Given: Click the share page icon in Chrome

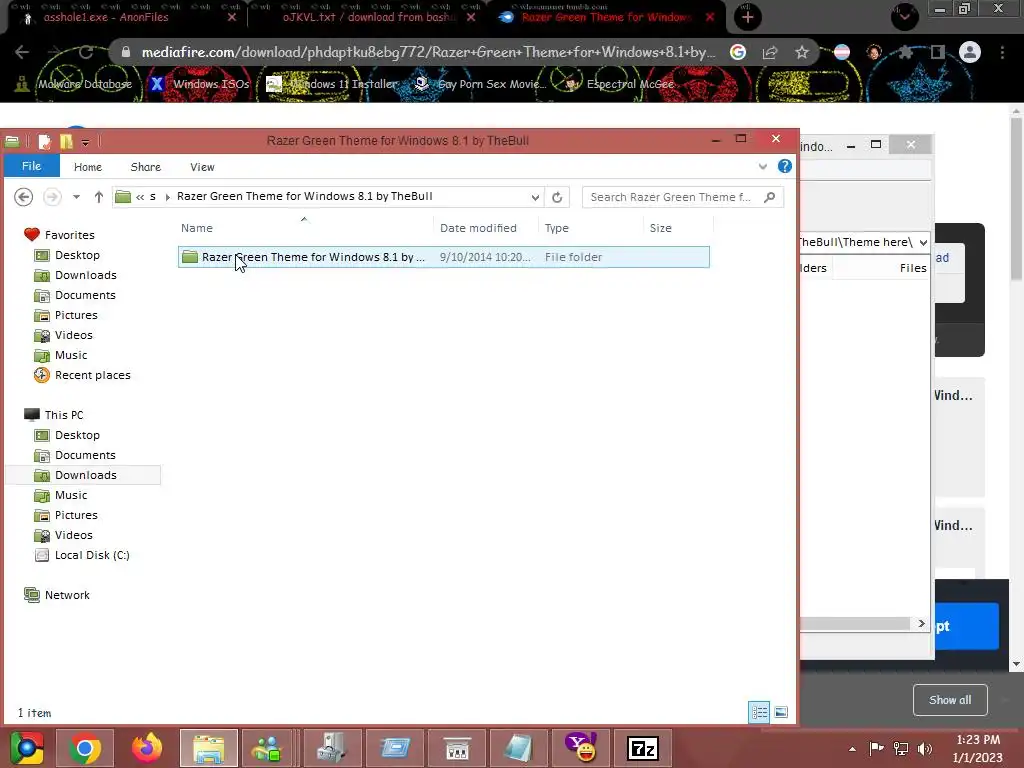Looking at the screenshot, I should point(770,52).
